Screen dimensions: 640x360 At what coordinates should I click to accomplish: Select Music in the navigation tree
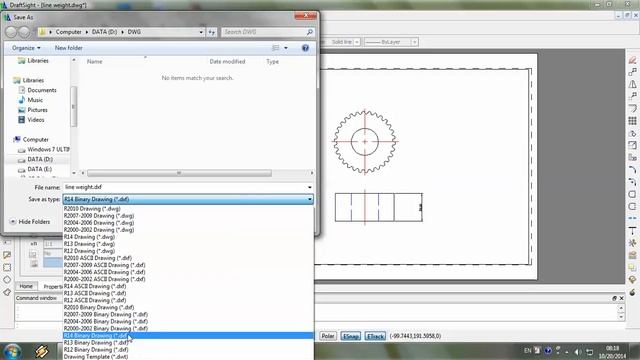coord(35,100)
